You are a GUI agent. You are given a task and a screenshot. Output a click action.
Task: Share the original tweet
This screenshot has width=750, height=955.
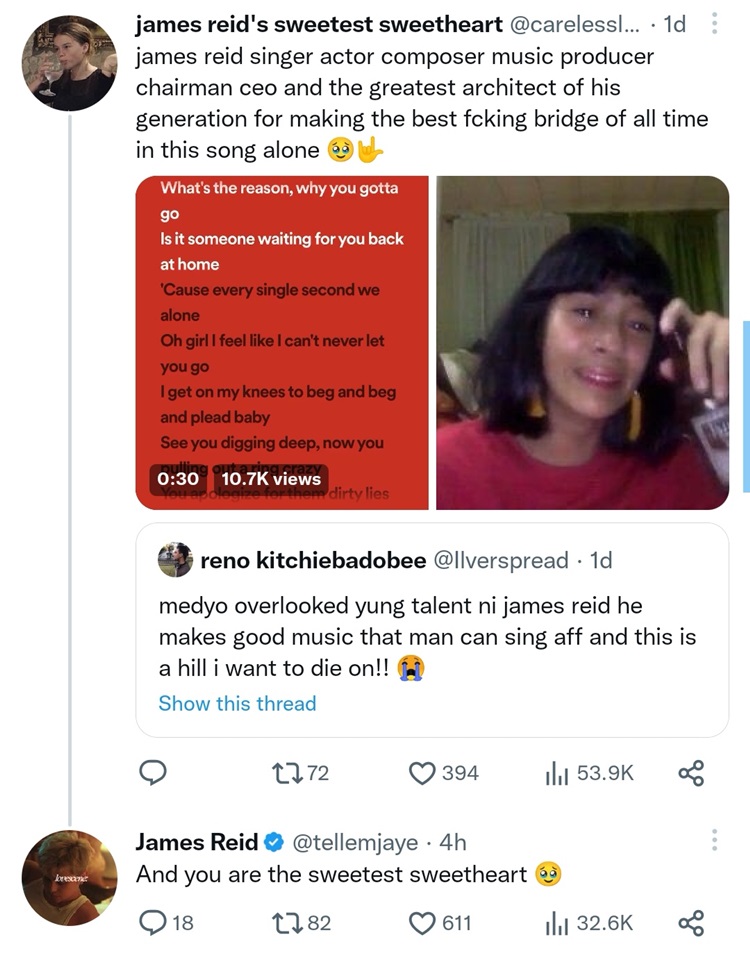691,772
